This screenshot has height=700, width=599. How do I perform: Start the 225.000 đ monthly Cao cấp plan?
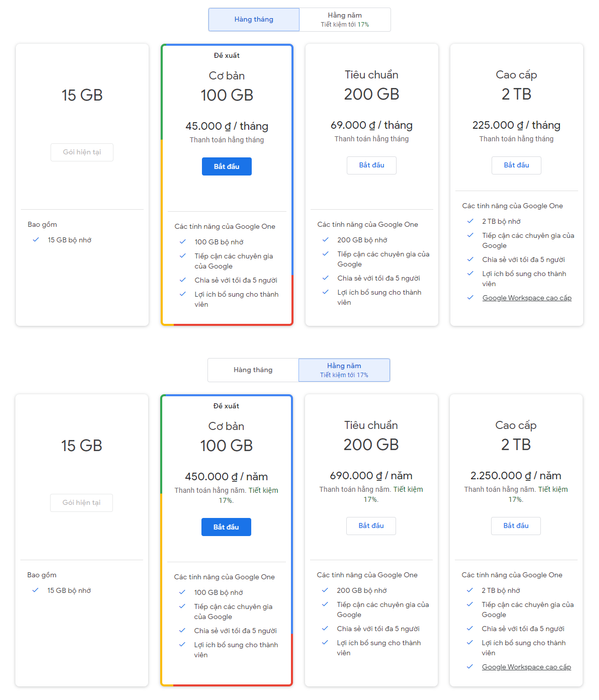tap(516, 165)
